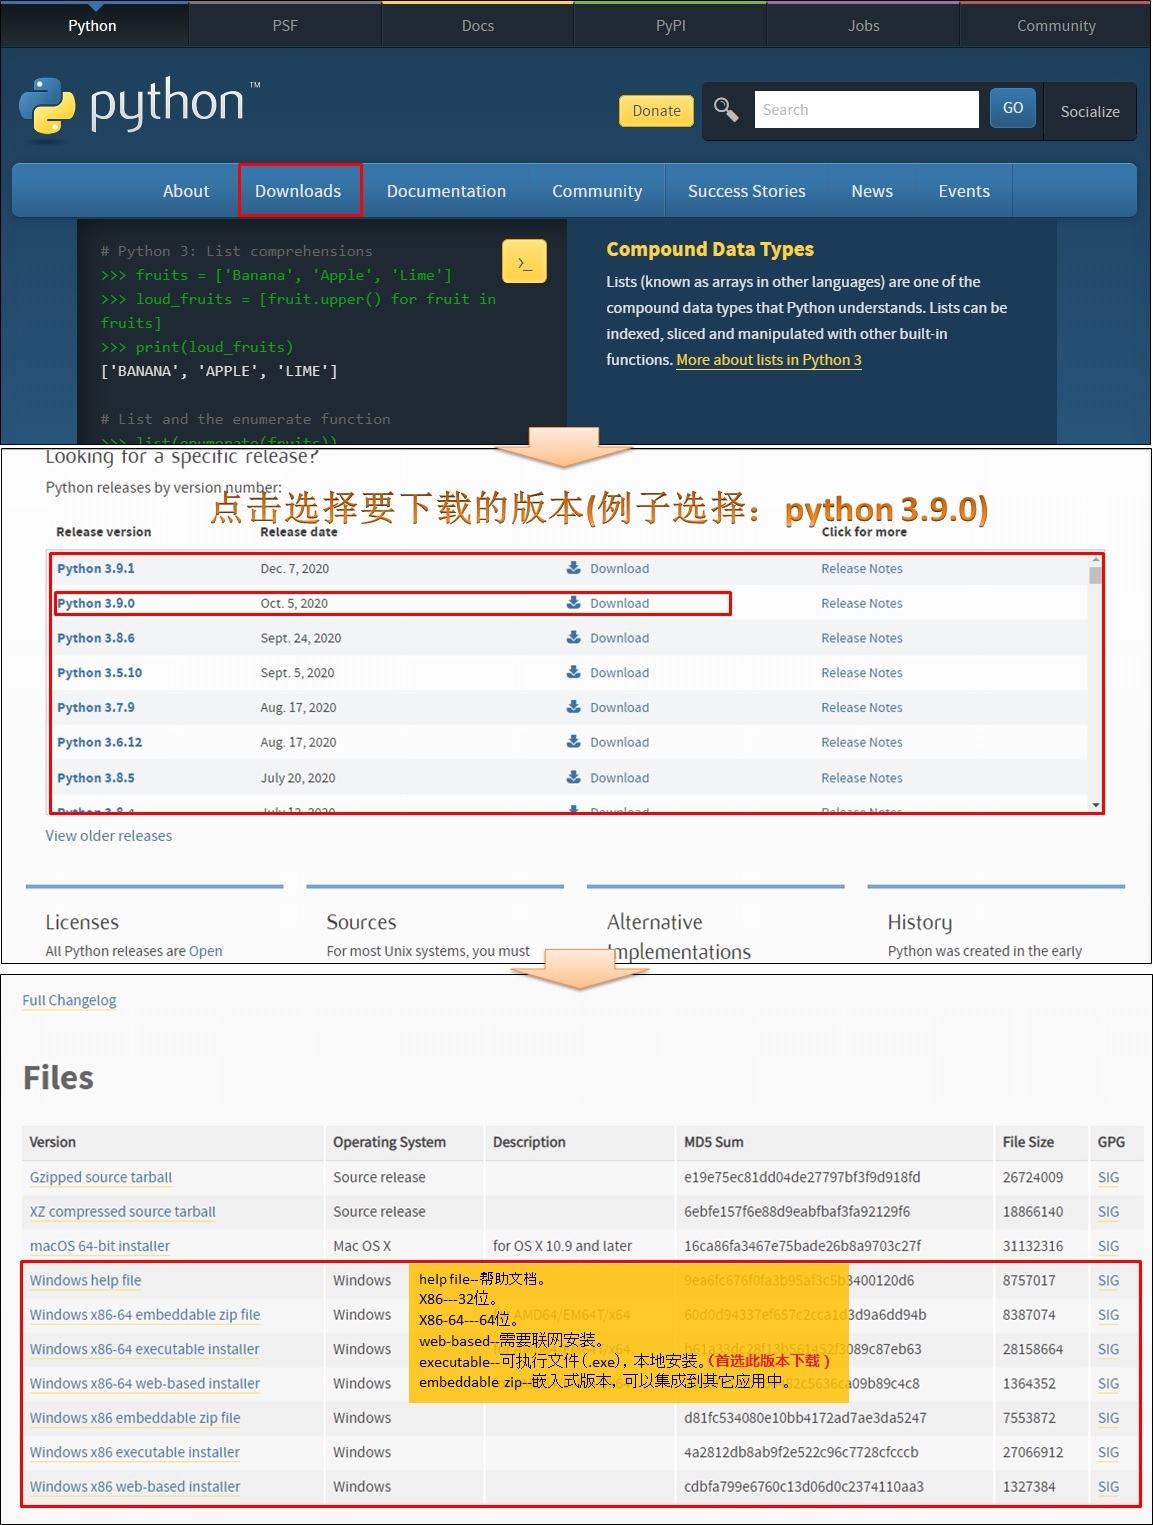Click the Socialize button
Screen dimensions: 1153x1525
[1090, 111]
